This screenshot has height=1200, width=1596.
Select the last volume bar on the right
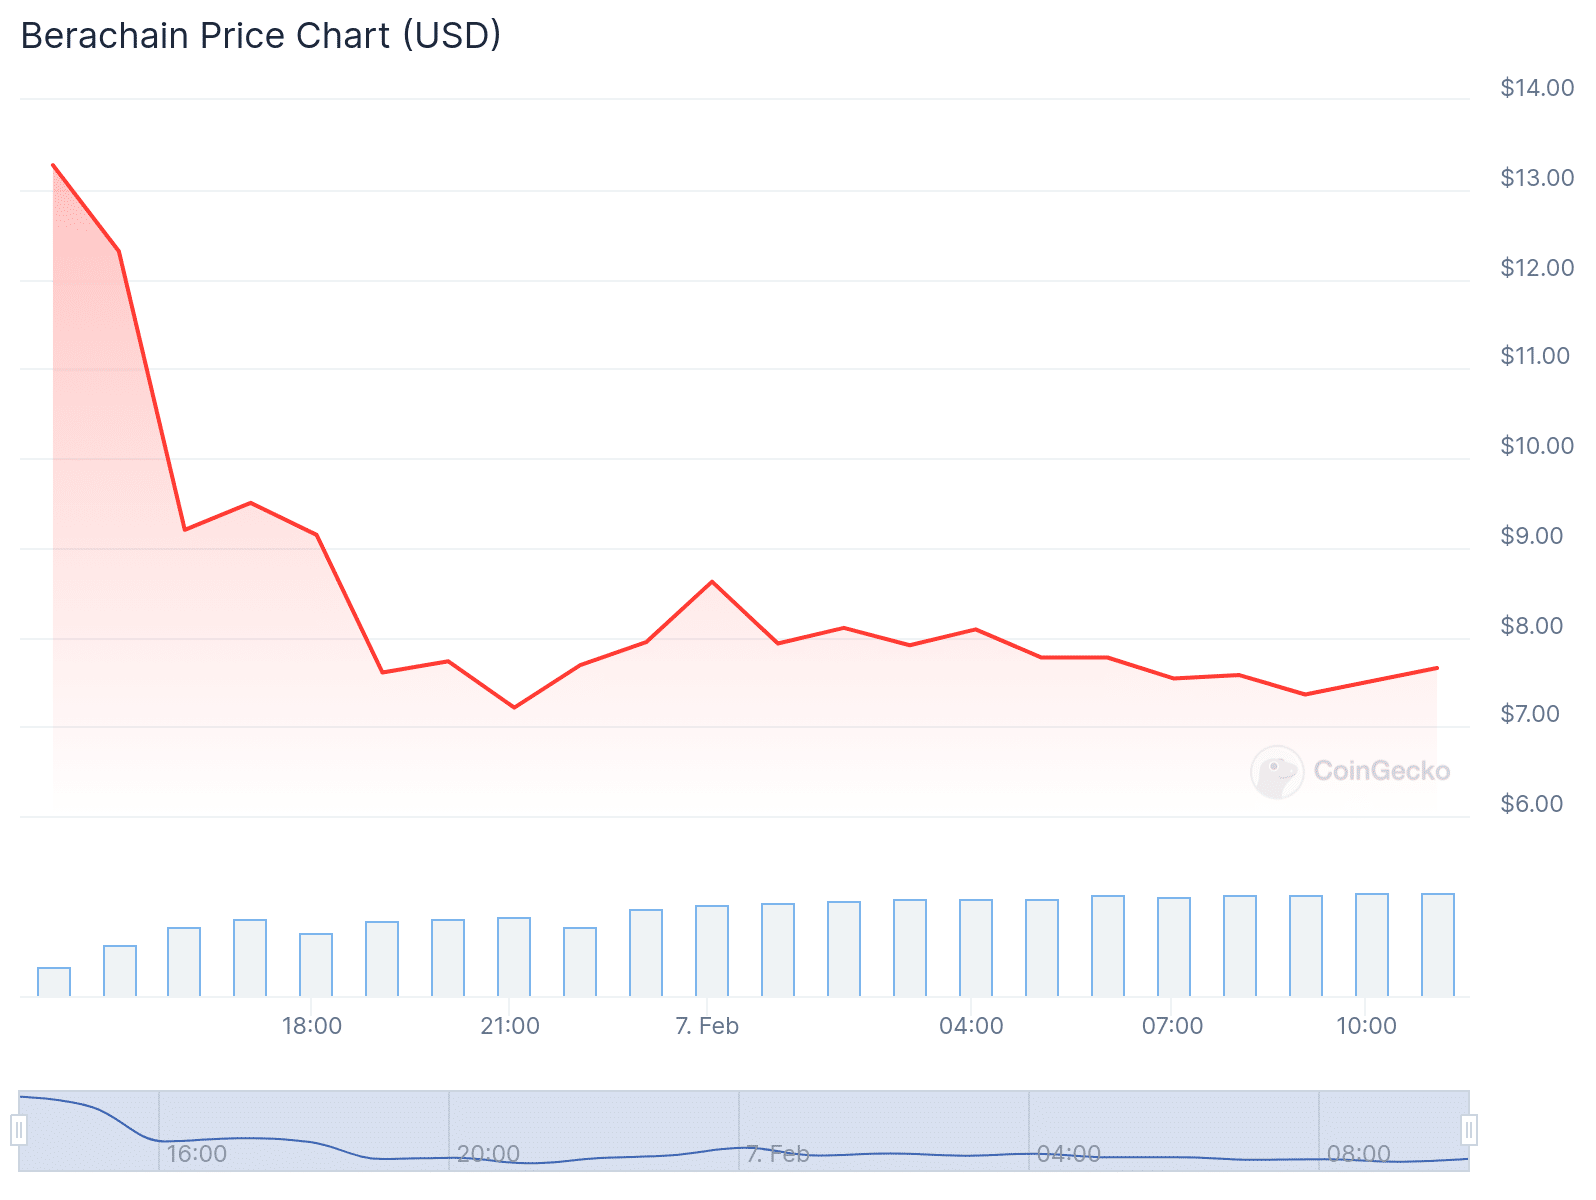[x=1438, y=945]
